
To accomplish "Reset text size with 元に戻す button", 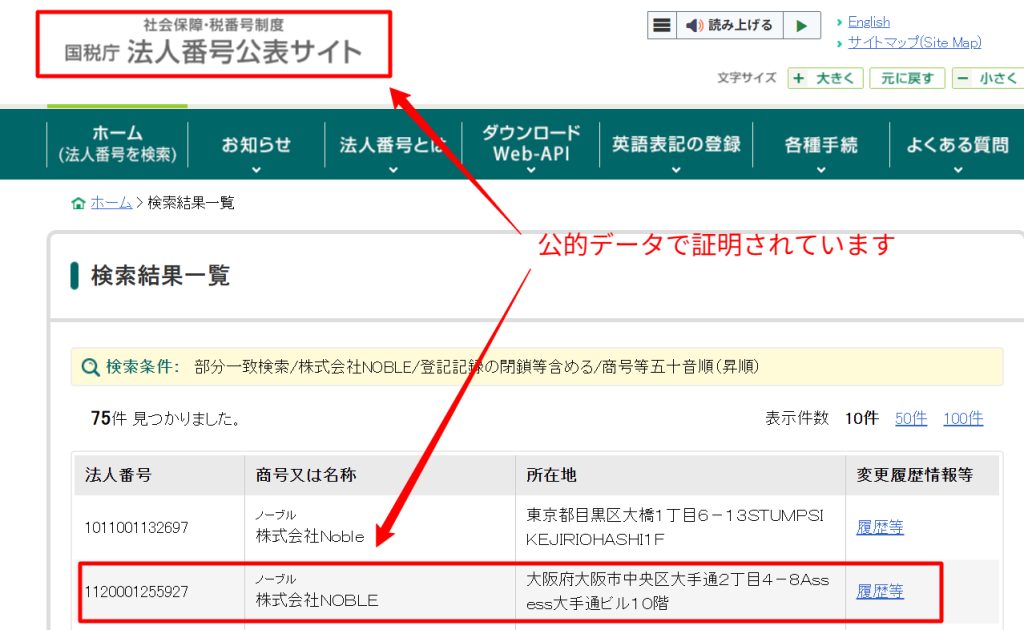I will (x=906, y=78).
